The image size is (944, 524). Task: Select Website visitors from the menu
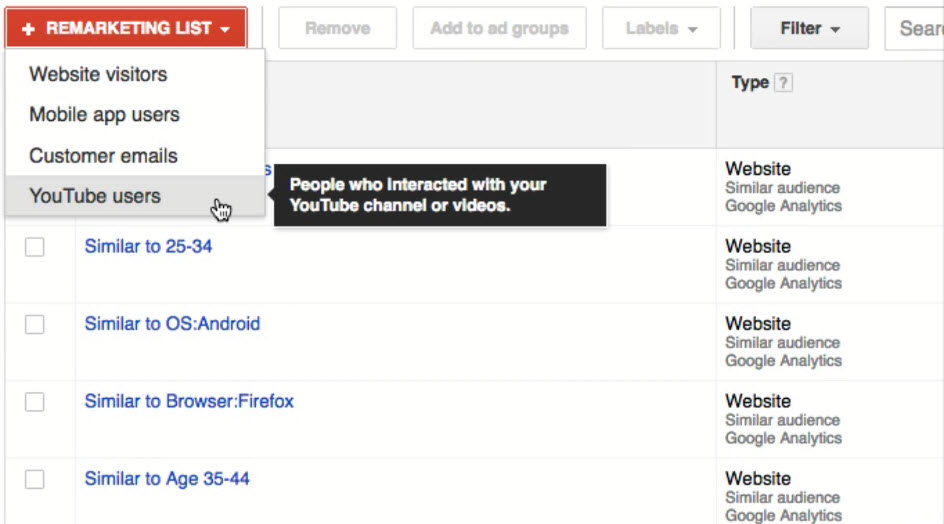pos(98,74)
